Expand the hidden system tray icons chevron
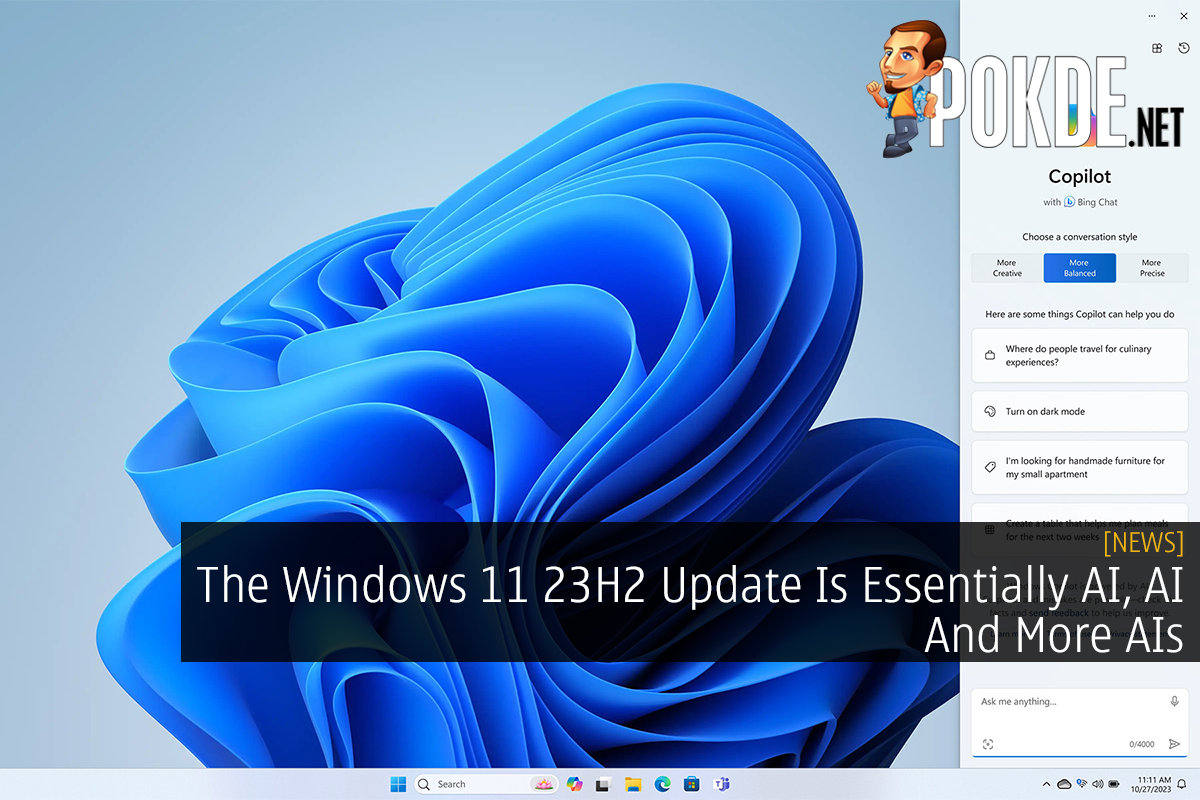The width and height of the screenshot is (1200, 800). (1046, 784)
